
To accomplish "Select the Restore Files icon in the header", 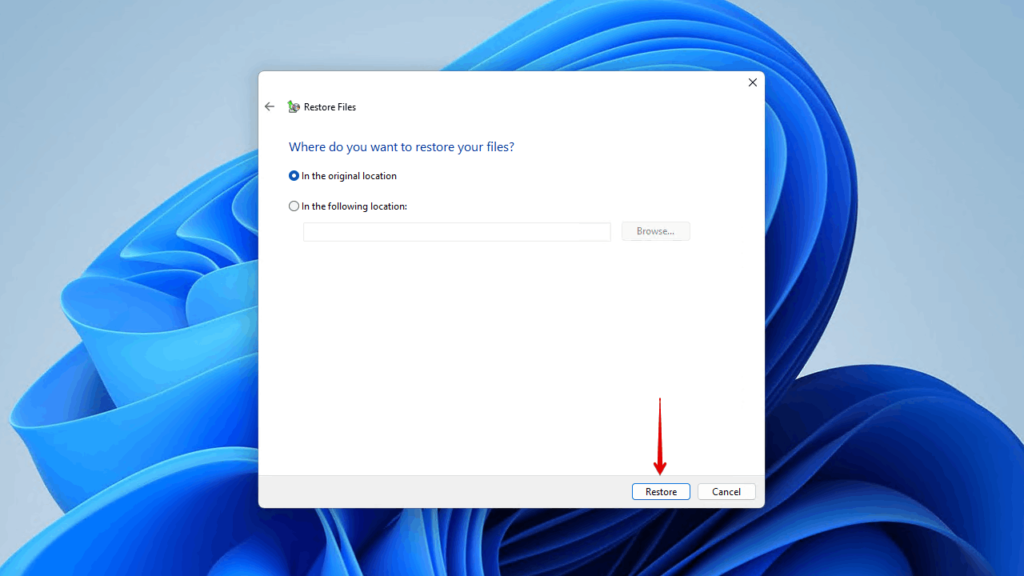I will 294,106.
